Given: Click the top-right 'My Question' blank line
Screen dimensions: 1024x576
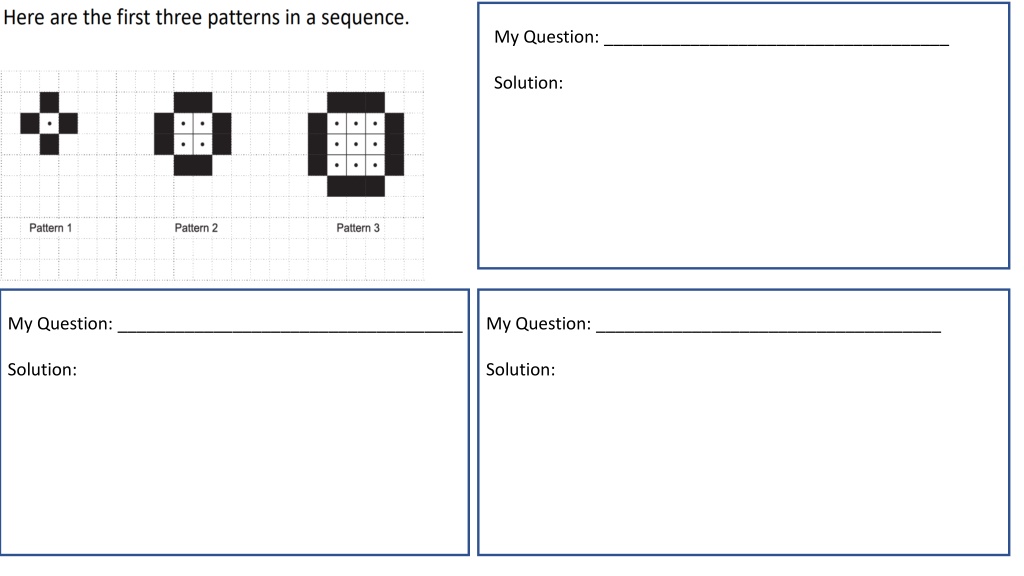Looking at the screenshot, I should click(776, 43).
